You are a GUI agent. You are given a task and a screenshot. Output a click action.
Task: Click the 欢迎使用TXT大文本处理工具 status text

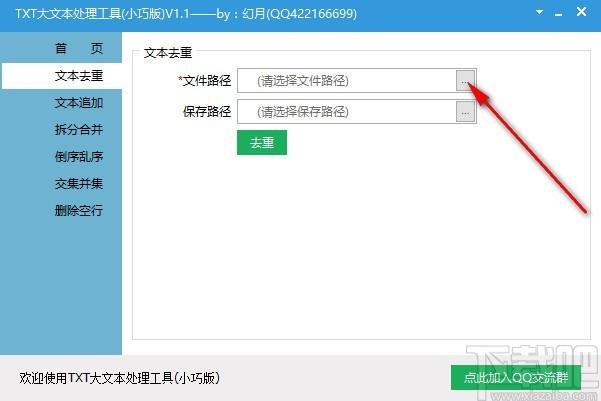(120, 378)
